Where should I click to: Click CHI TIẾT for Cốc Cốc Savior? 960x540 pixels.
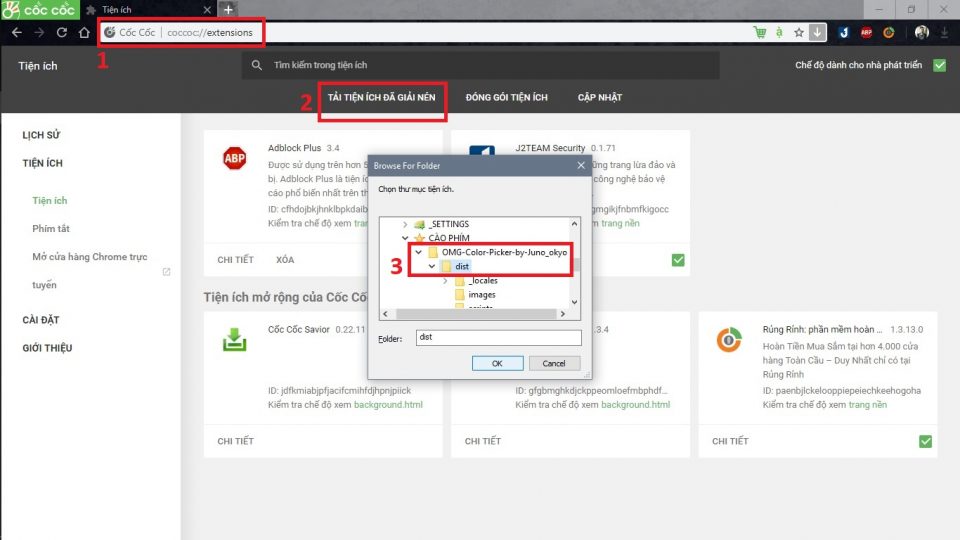pyautogui.click(x=235, y=441)
